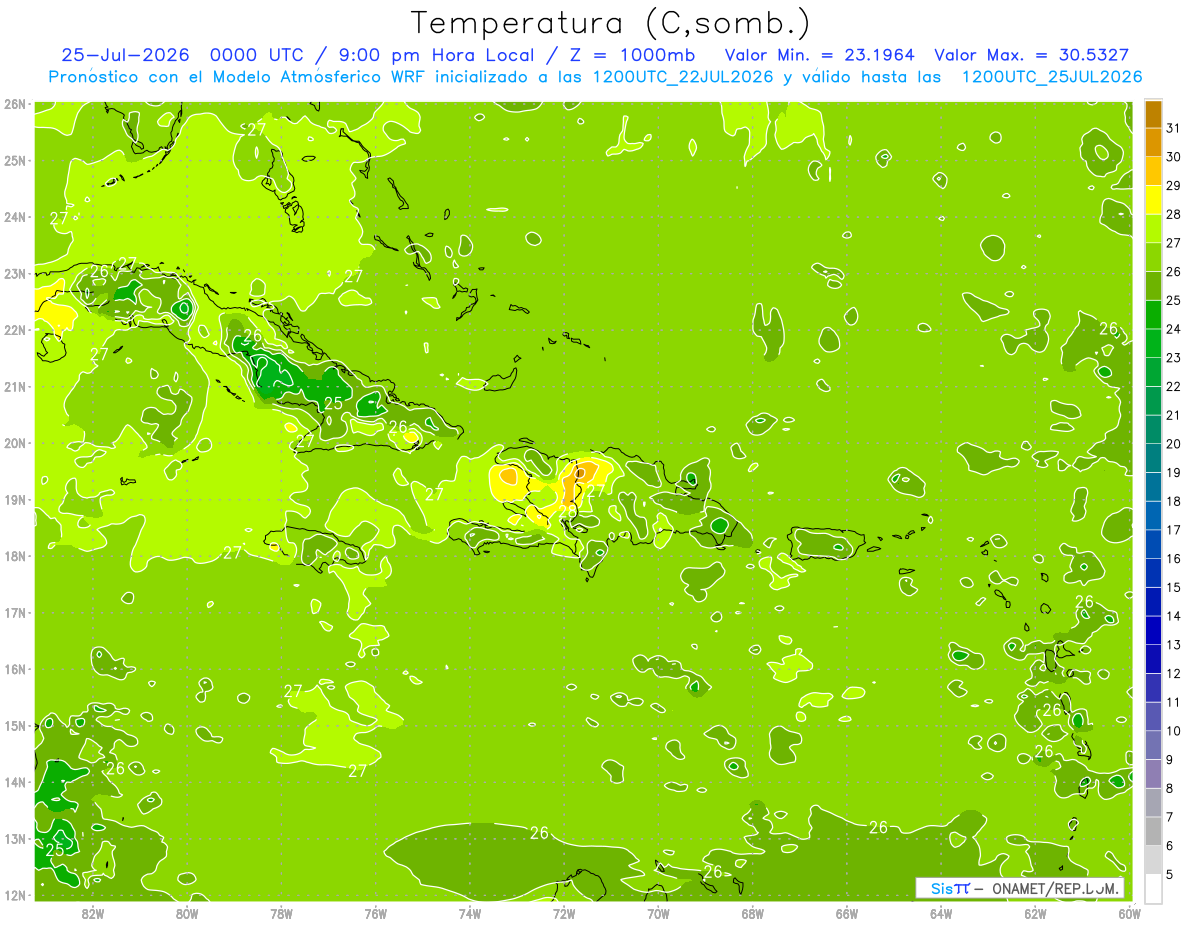The width and height of the screenshot is (1200, 927).
Task: Click the legend value 17 on color bar
Action: [x=1173, y=530]
